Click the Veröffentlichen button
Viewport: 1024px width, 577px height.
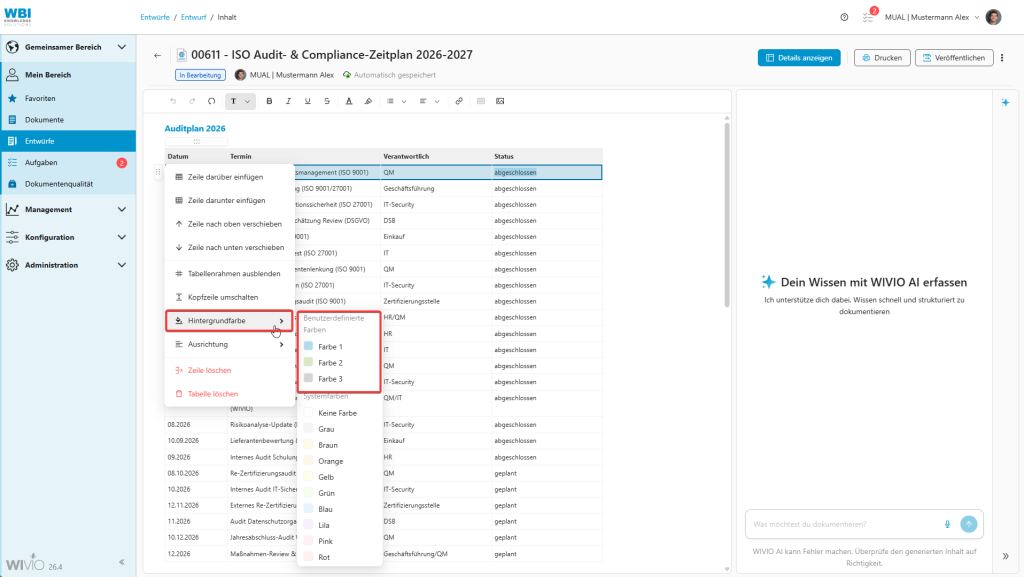click(x=954, y=58)
